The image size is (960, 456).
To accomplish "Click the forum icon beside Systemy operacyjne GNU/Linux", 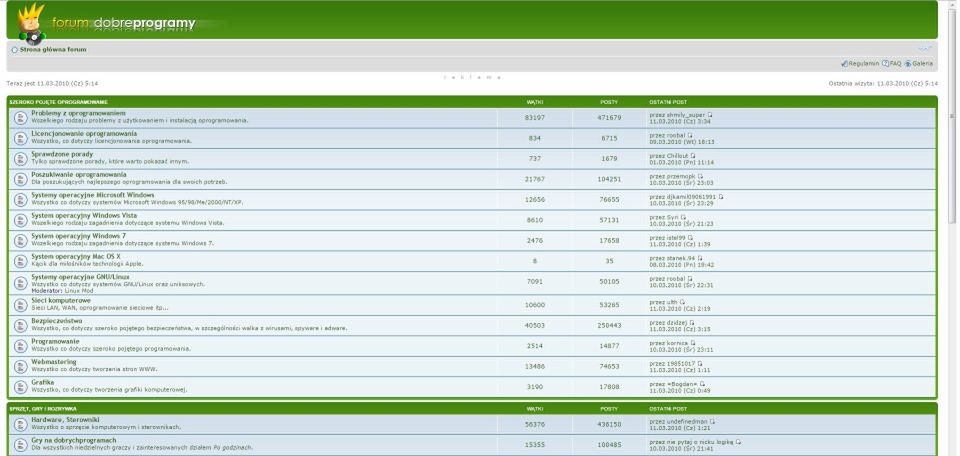I will (21, 283).
